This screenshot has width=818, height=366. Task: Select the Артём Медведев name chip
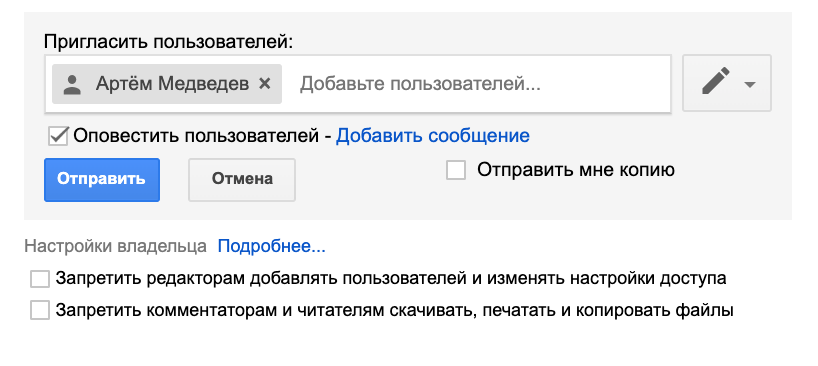coord(167,84)
